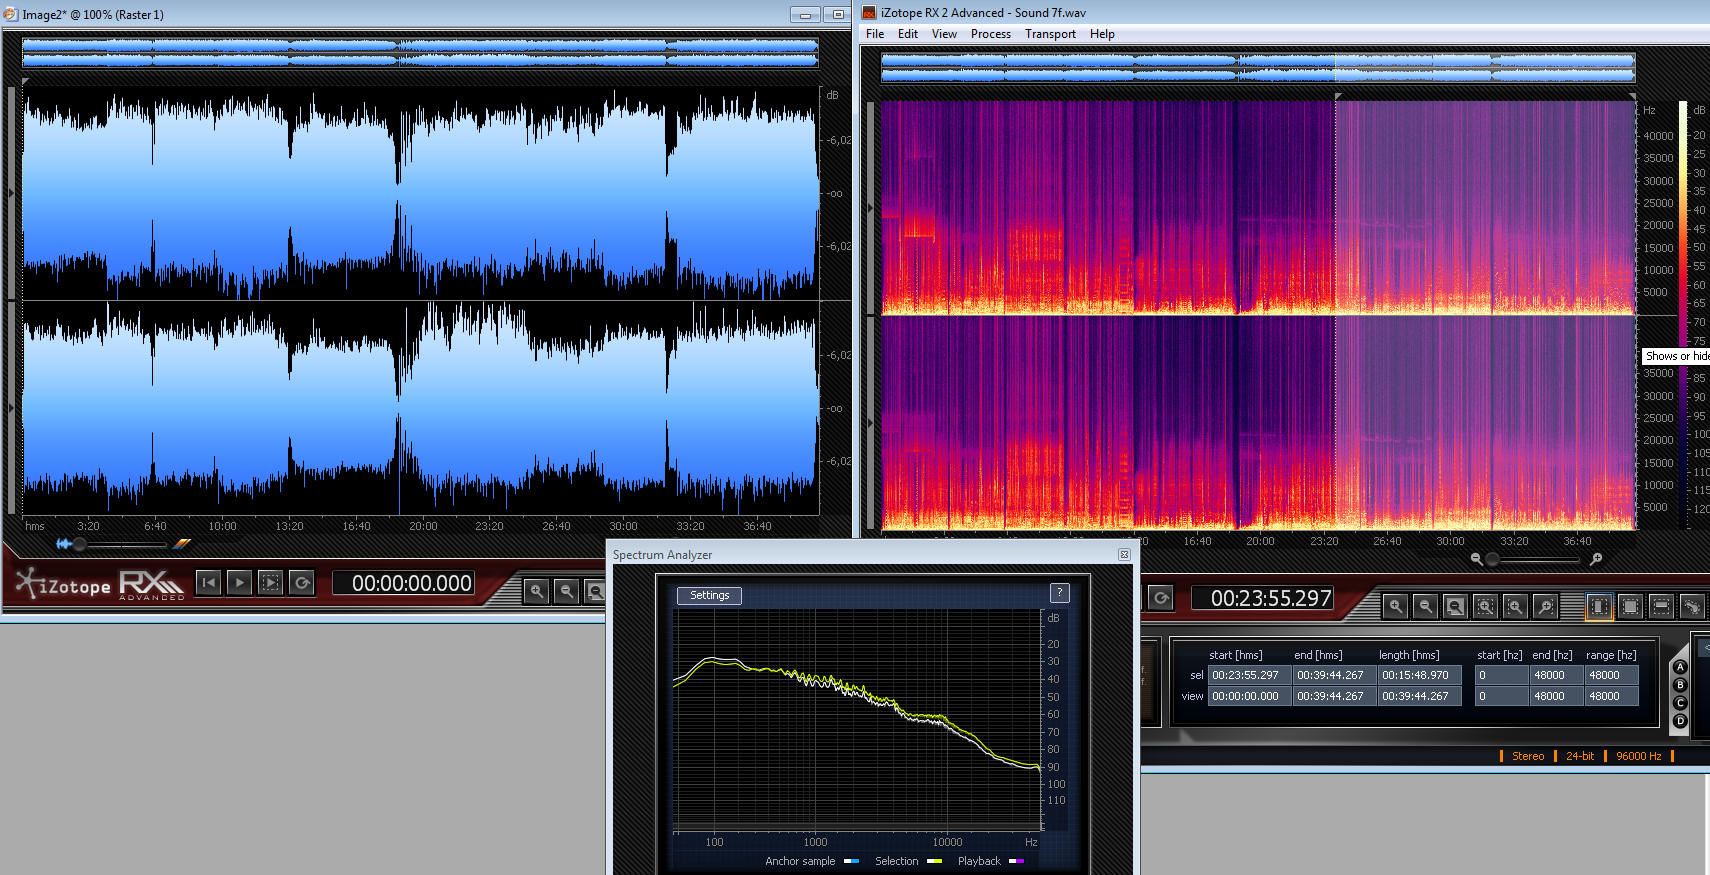
Task: Select snapshot slot A
Action: pos(1680,667)
